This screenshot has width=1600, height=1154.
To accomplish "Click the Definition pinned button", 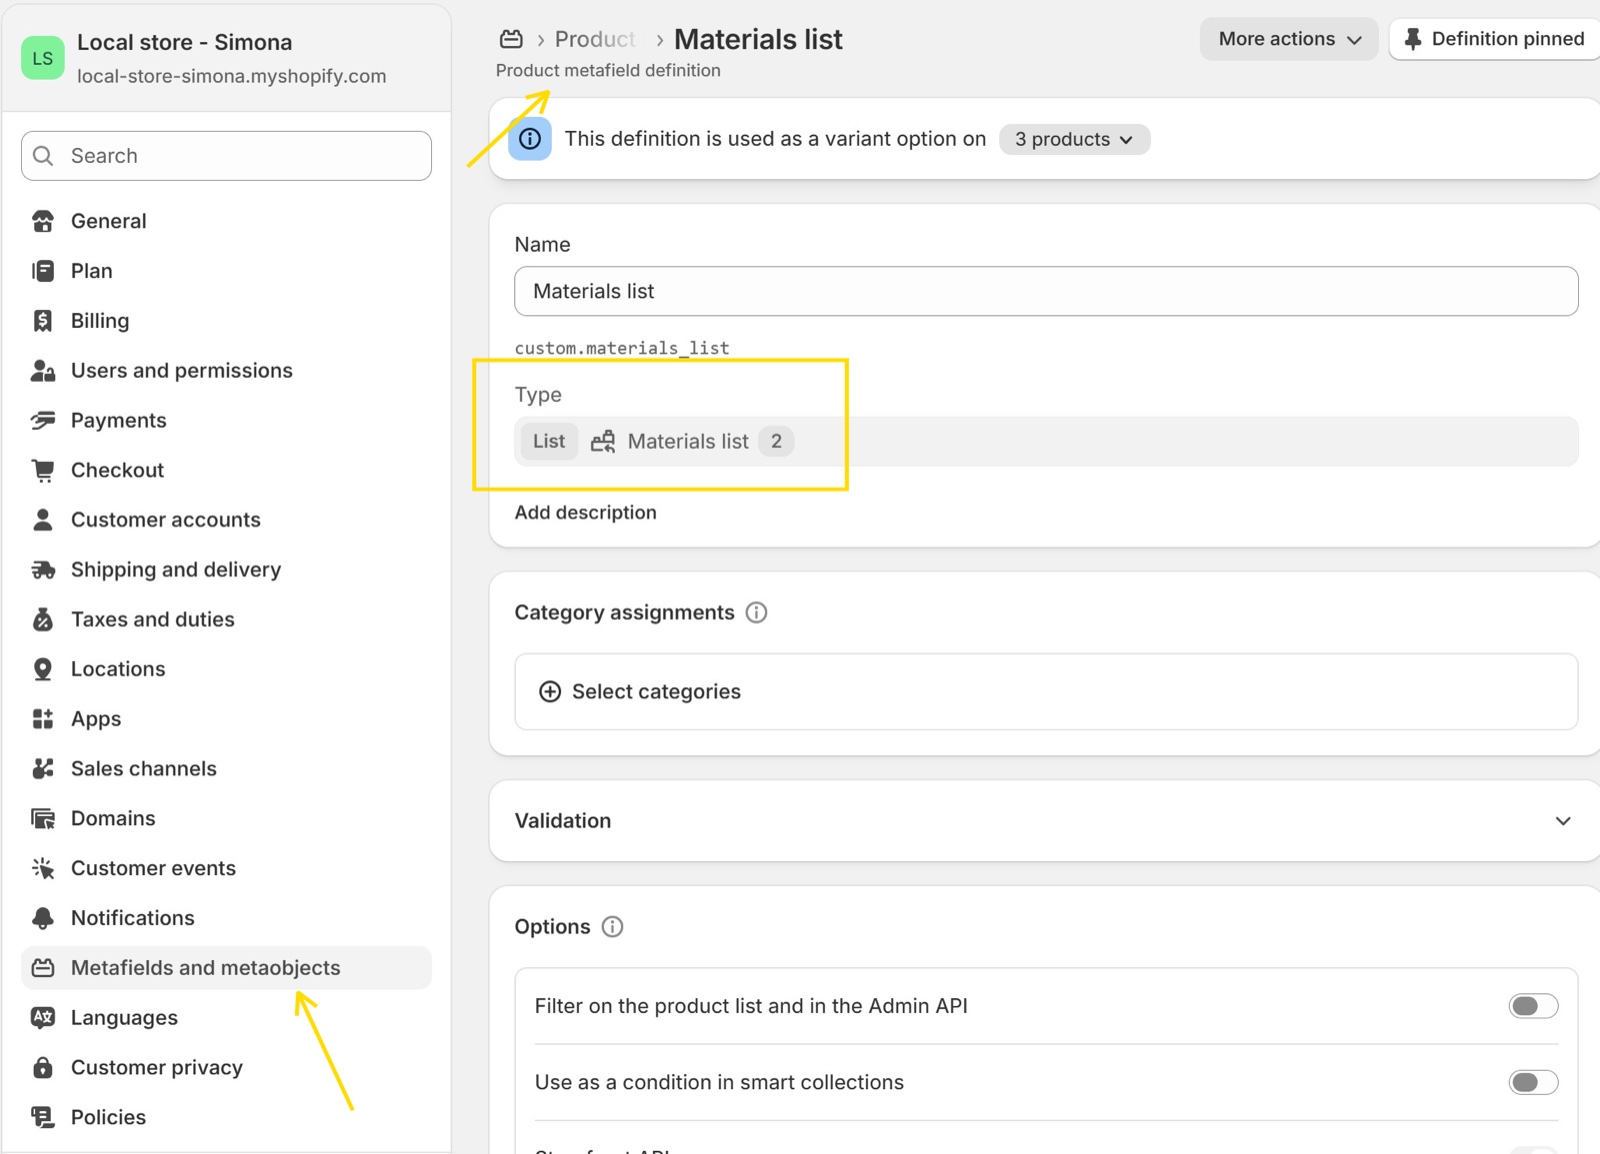I will click(x=1495, y=39).
